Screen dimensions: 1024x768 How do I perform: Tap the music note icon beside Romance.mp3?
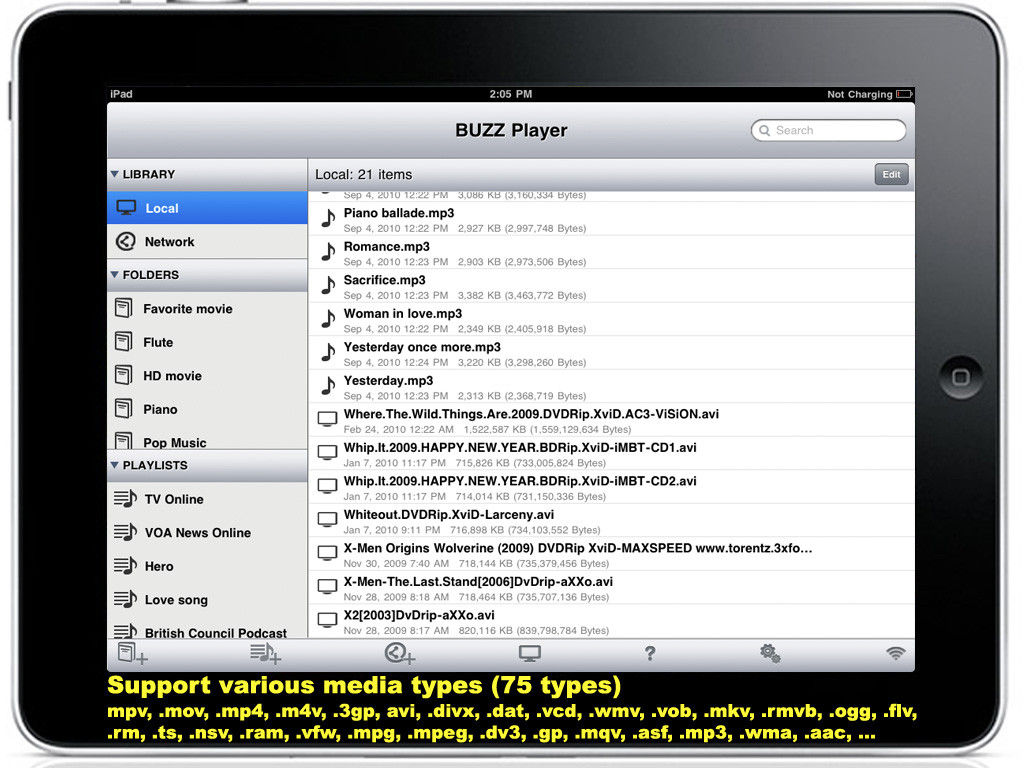[x=328, y=252]
